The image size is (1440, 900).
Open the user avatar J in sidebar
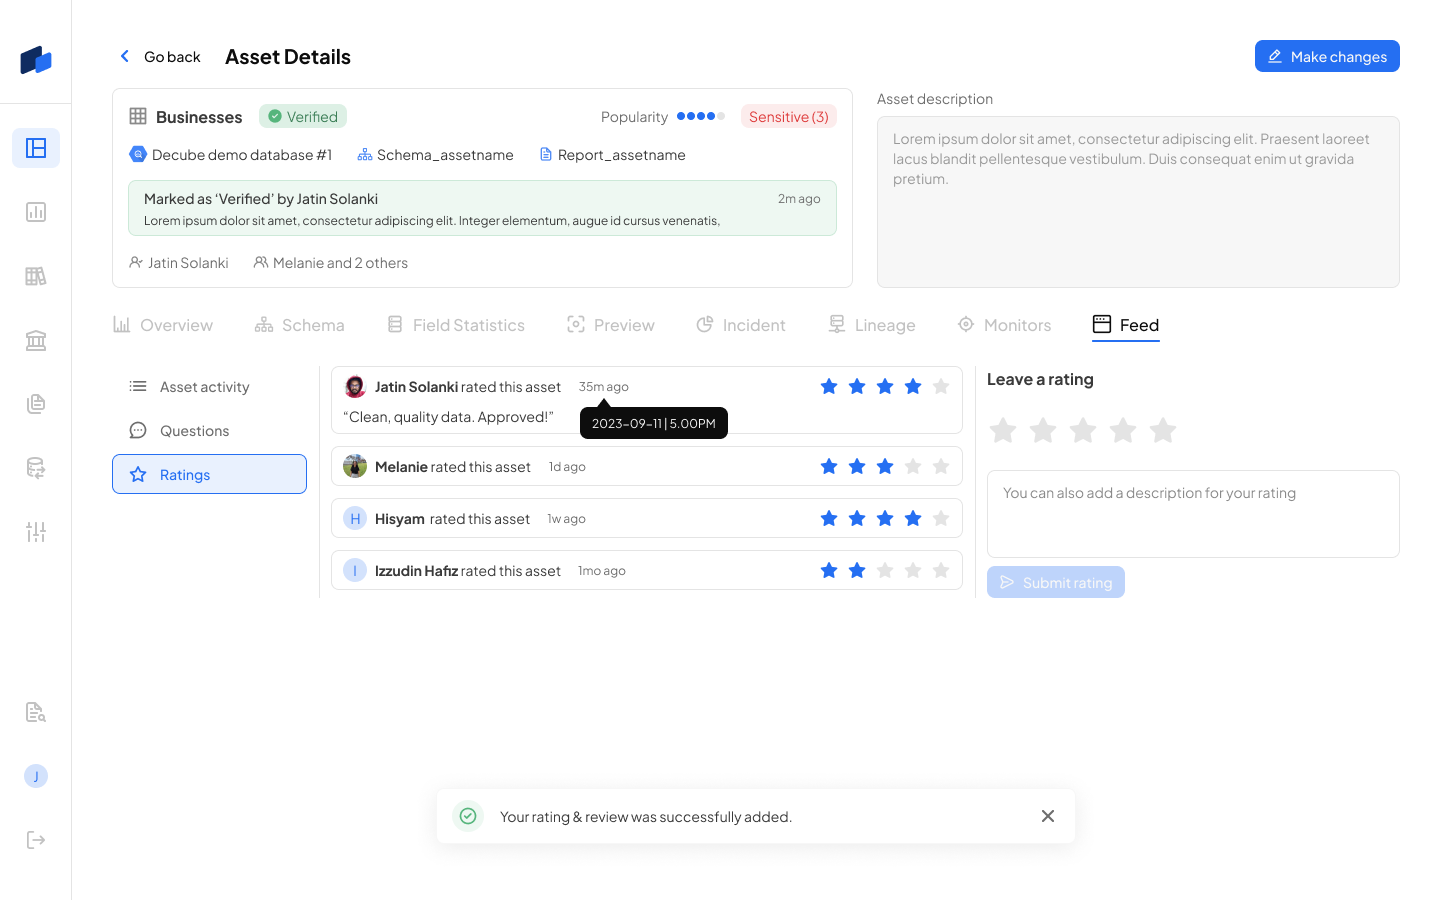(x=36, y=776)
